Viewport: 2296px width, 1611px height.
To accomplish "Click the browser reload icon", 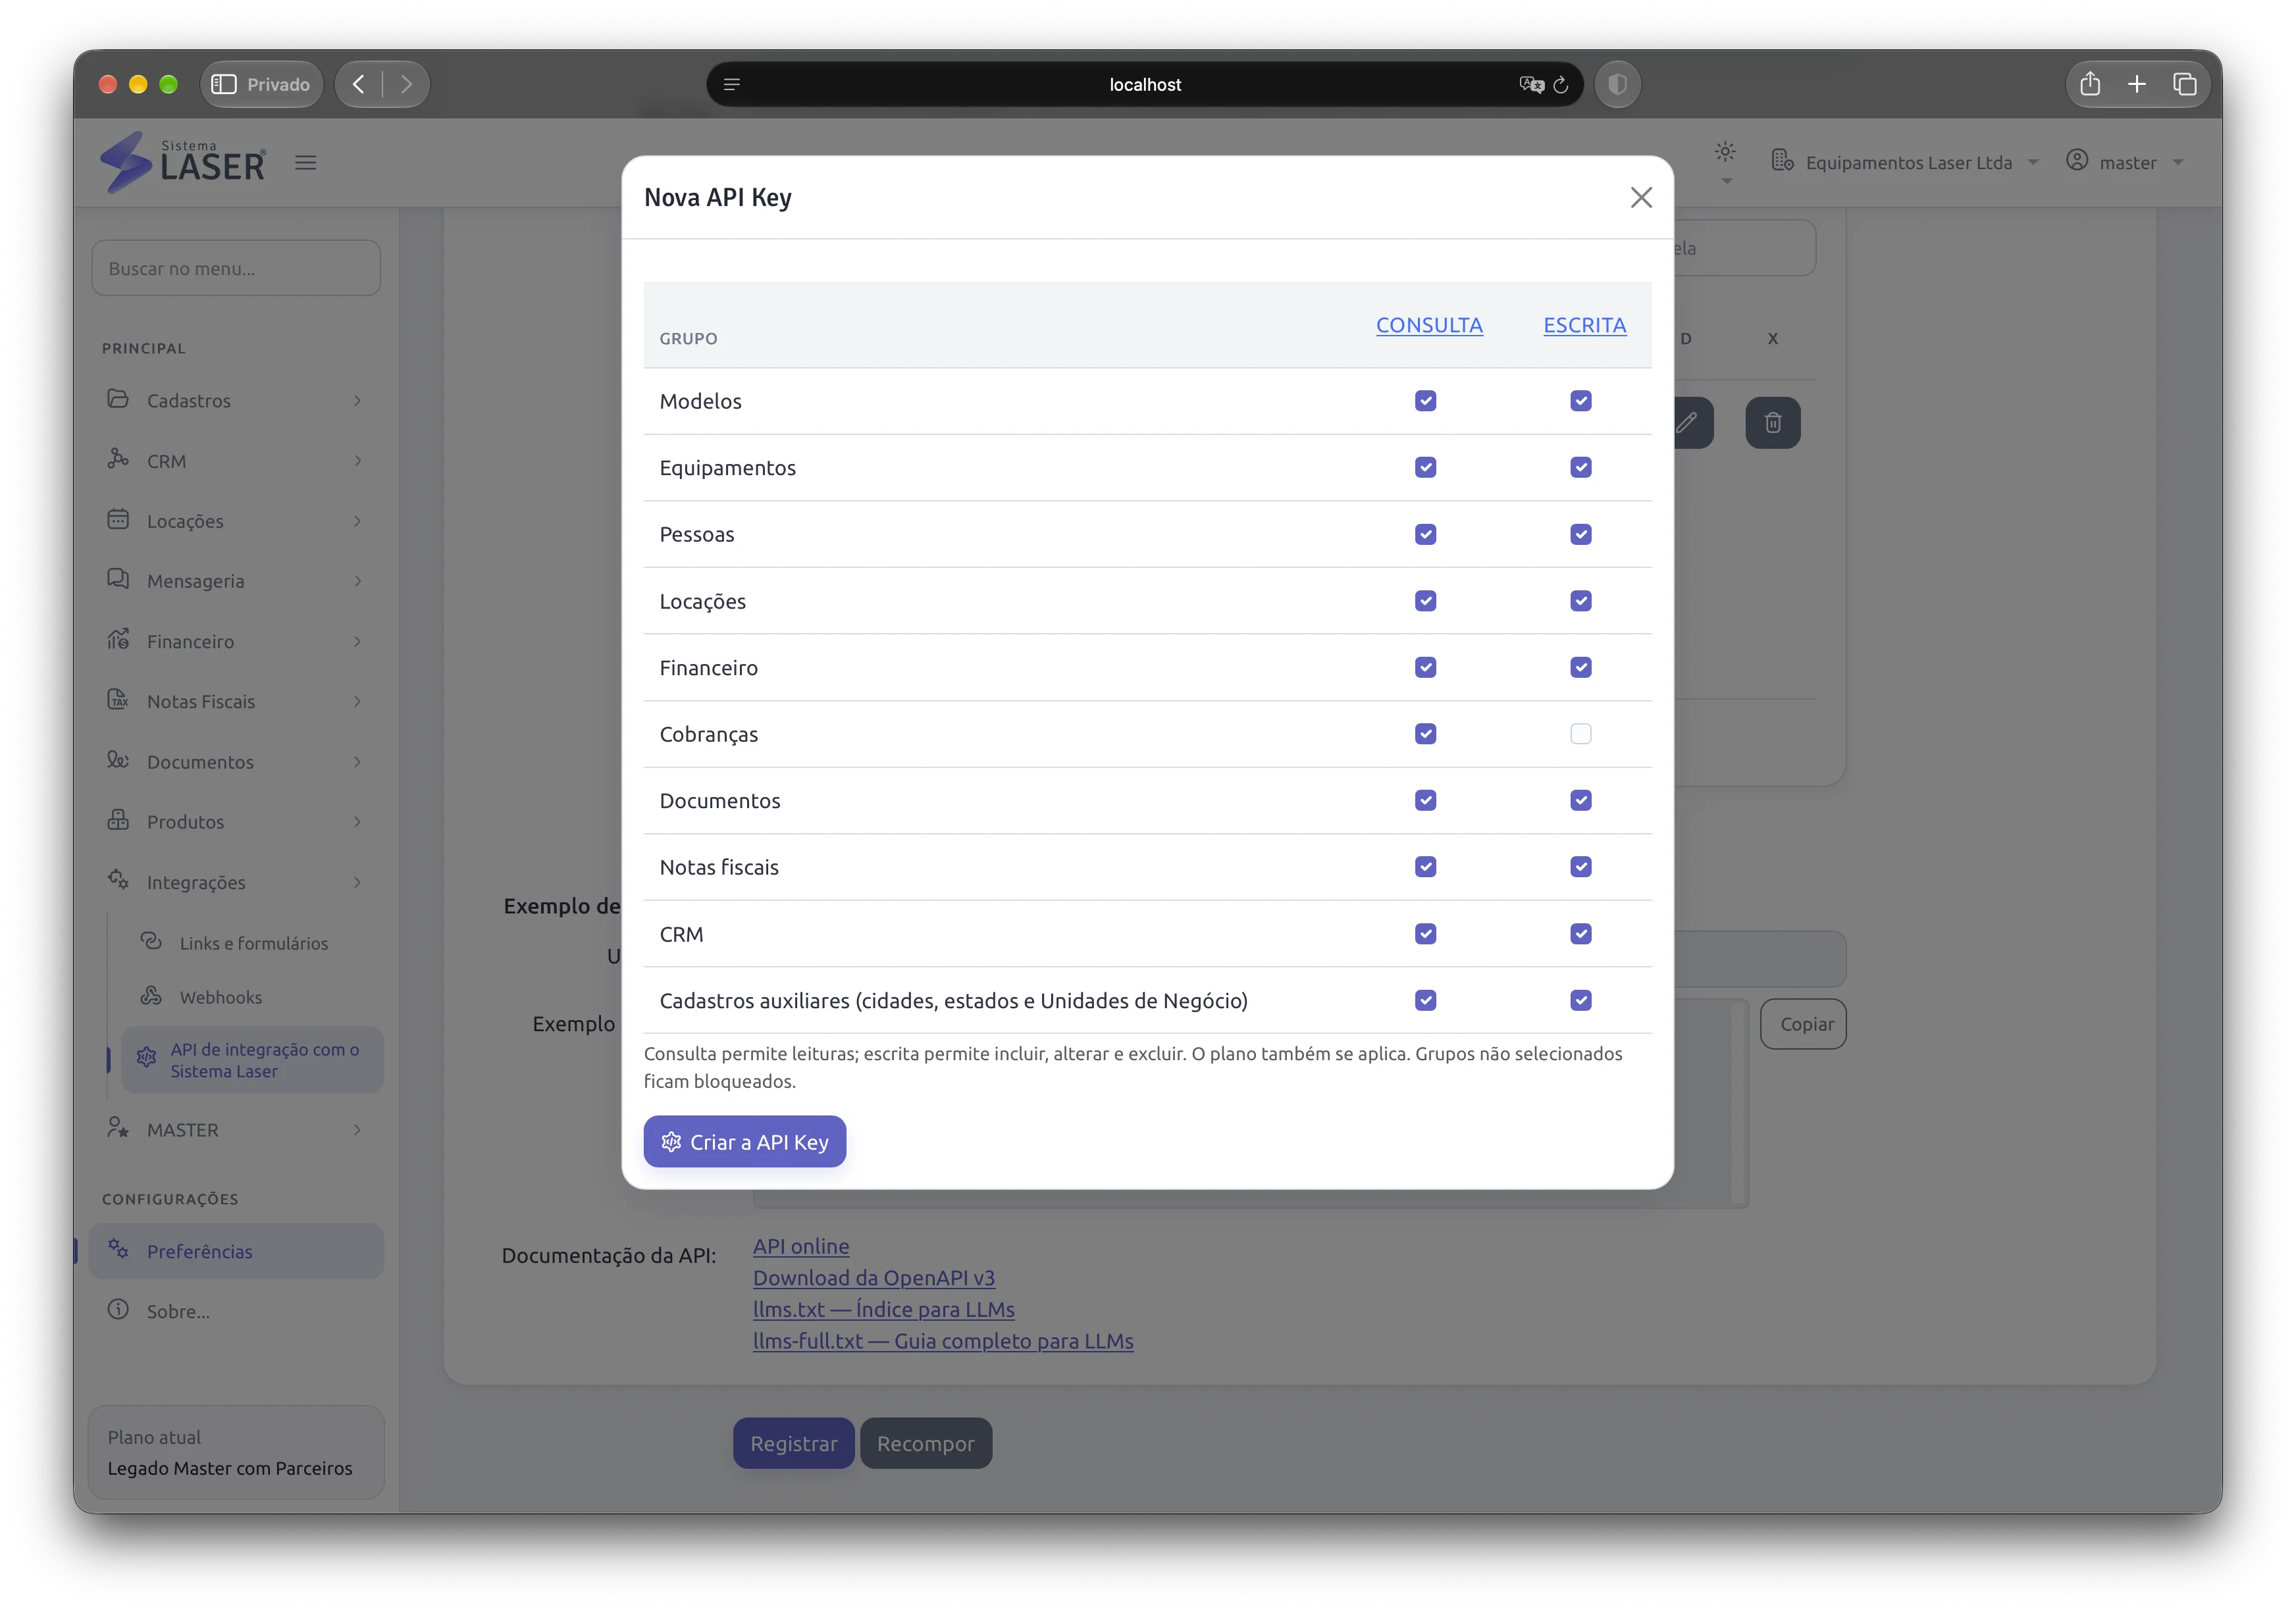I will [1560, 84].
